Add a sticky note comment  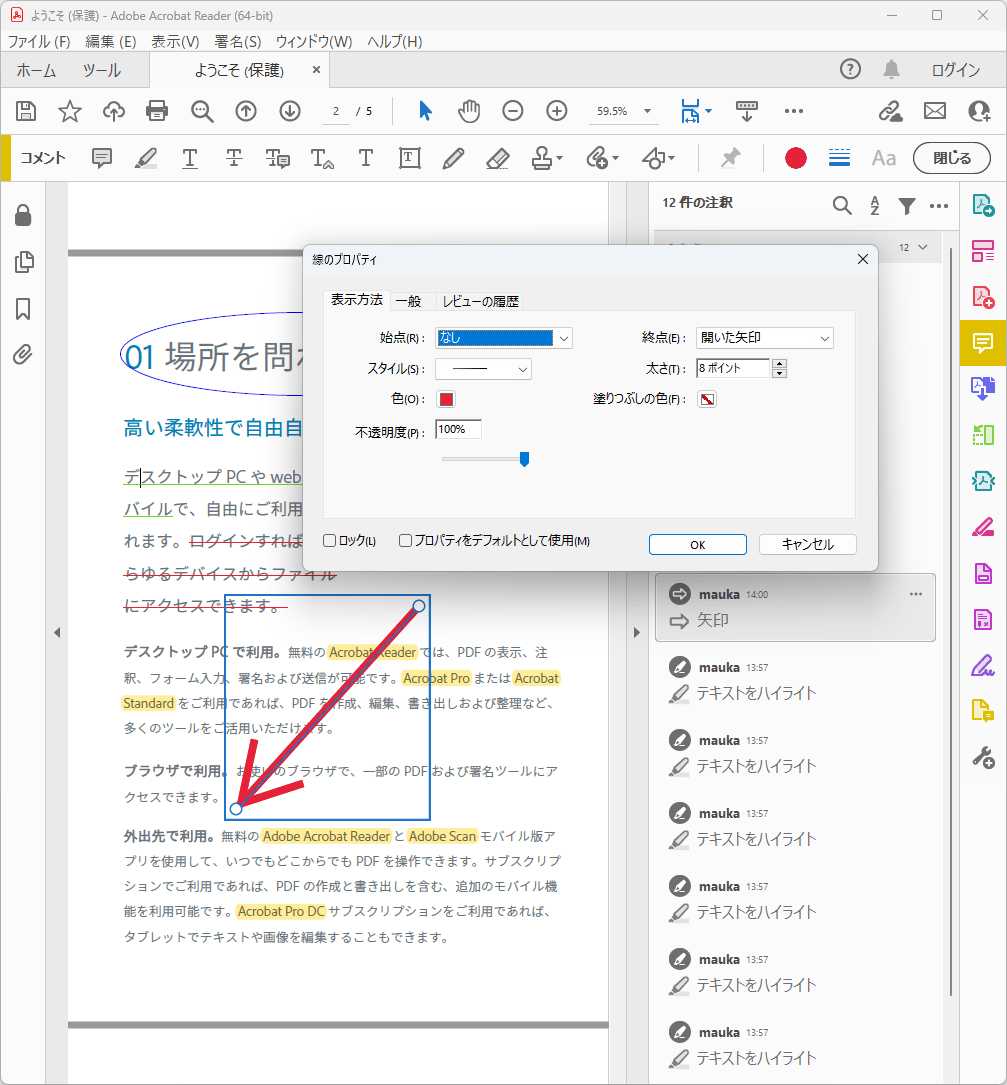(102, 158)
